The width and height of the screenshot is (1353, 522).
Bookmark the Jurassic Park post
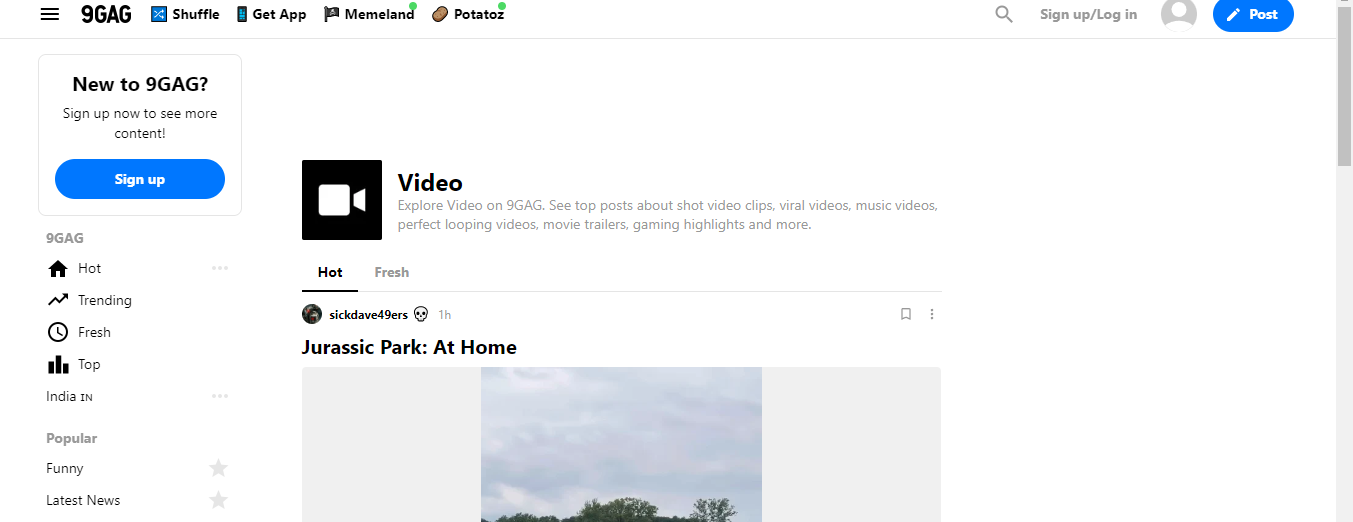(x=906, y=314)
